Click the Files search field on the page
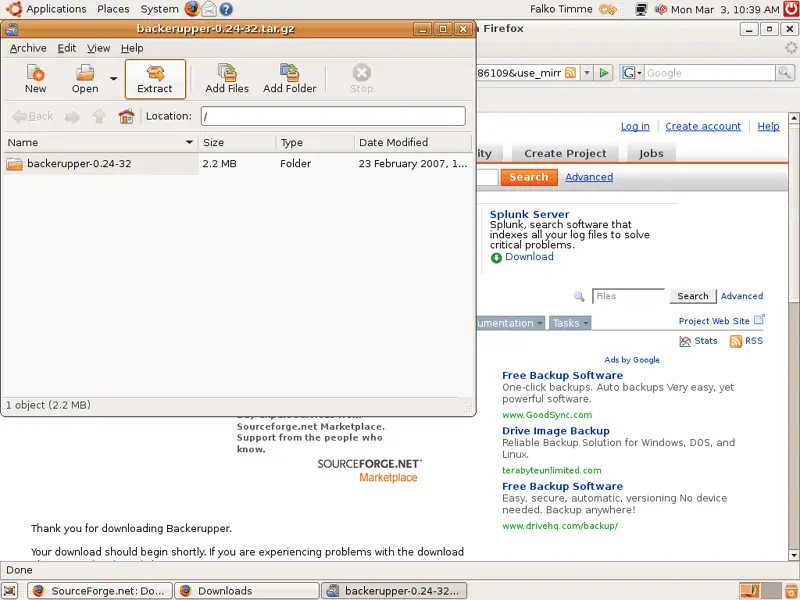The width and height of the screenshot is (800, 600). (x=629, y=296)
